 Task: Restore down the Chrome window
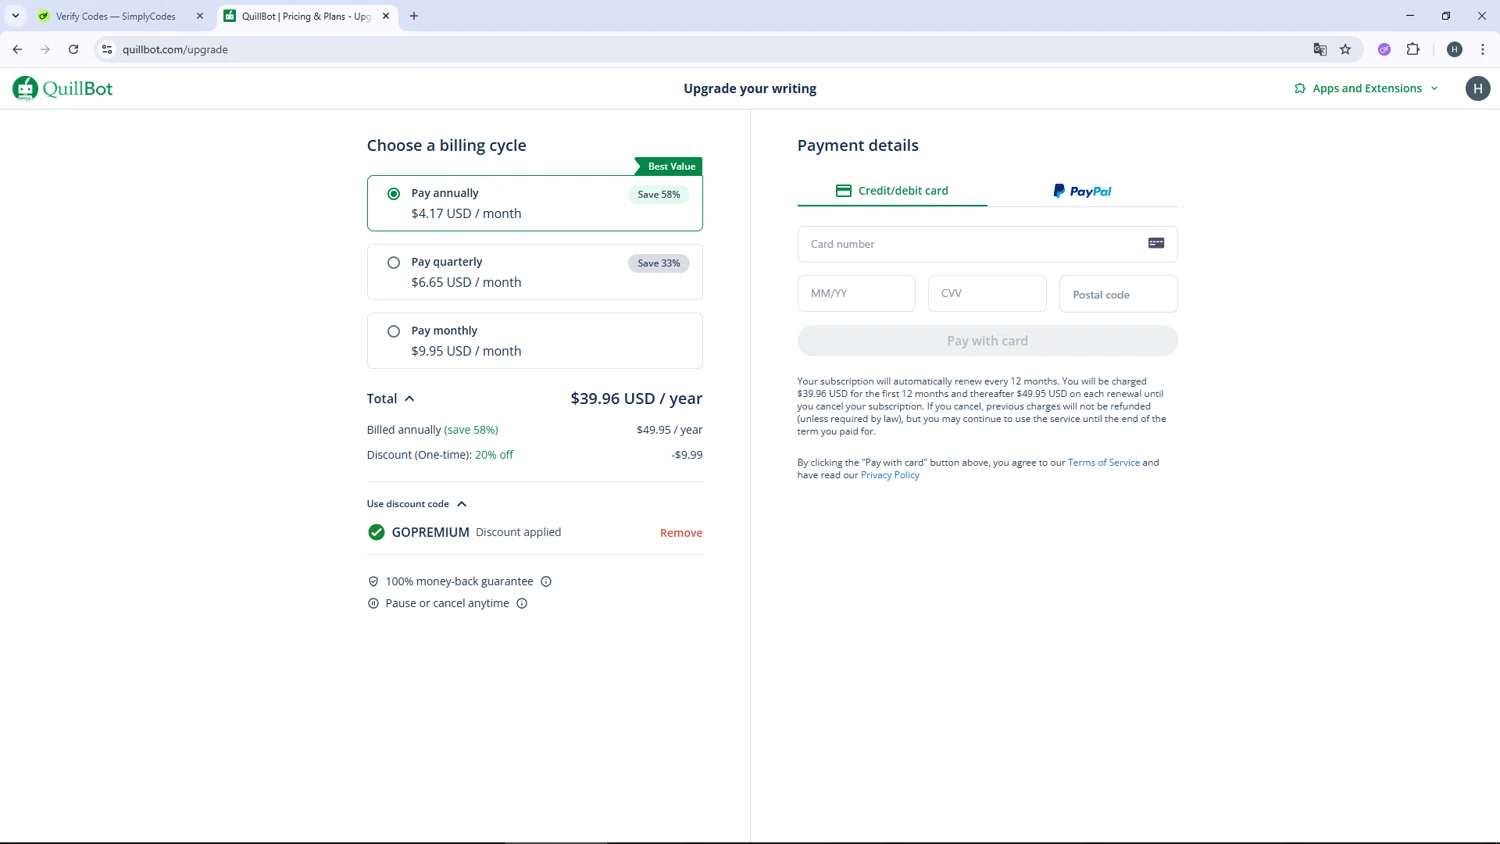click(1446, 16)
